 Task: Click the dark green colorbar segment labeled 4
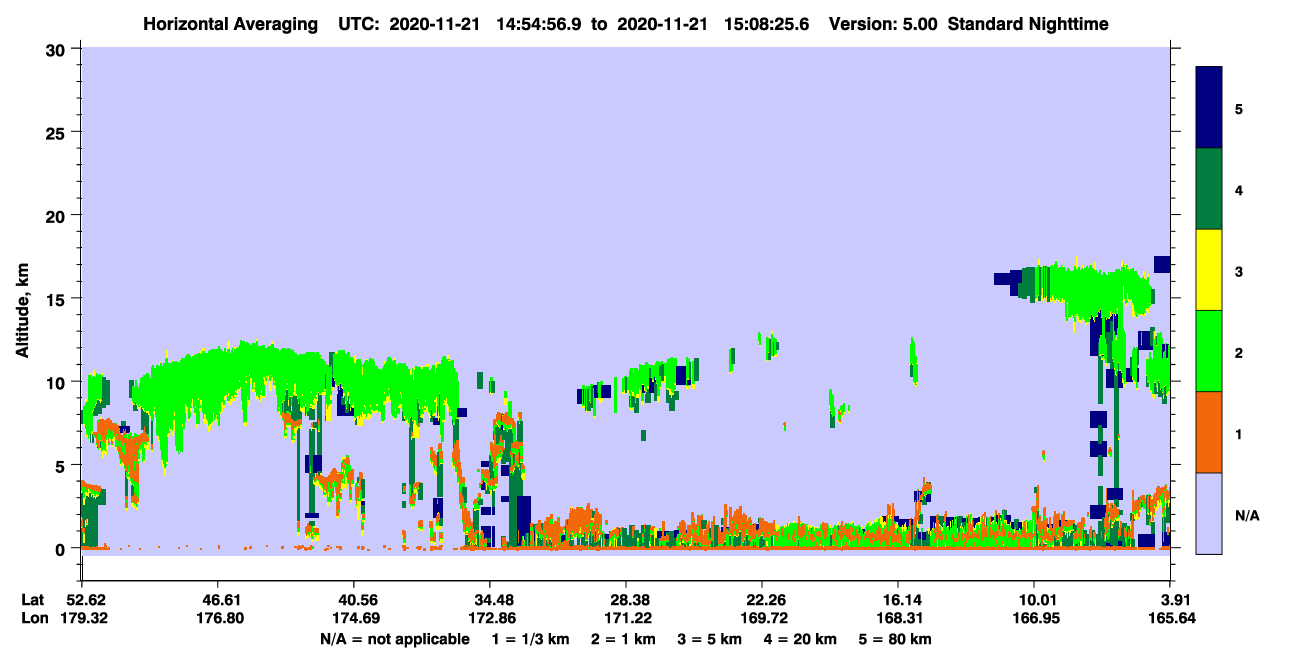[1209, 189]
